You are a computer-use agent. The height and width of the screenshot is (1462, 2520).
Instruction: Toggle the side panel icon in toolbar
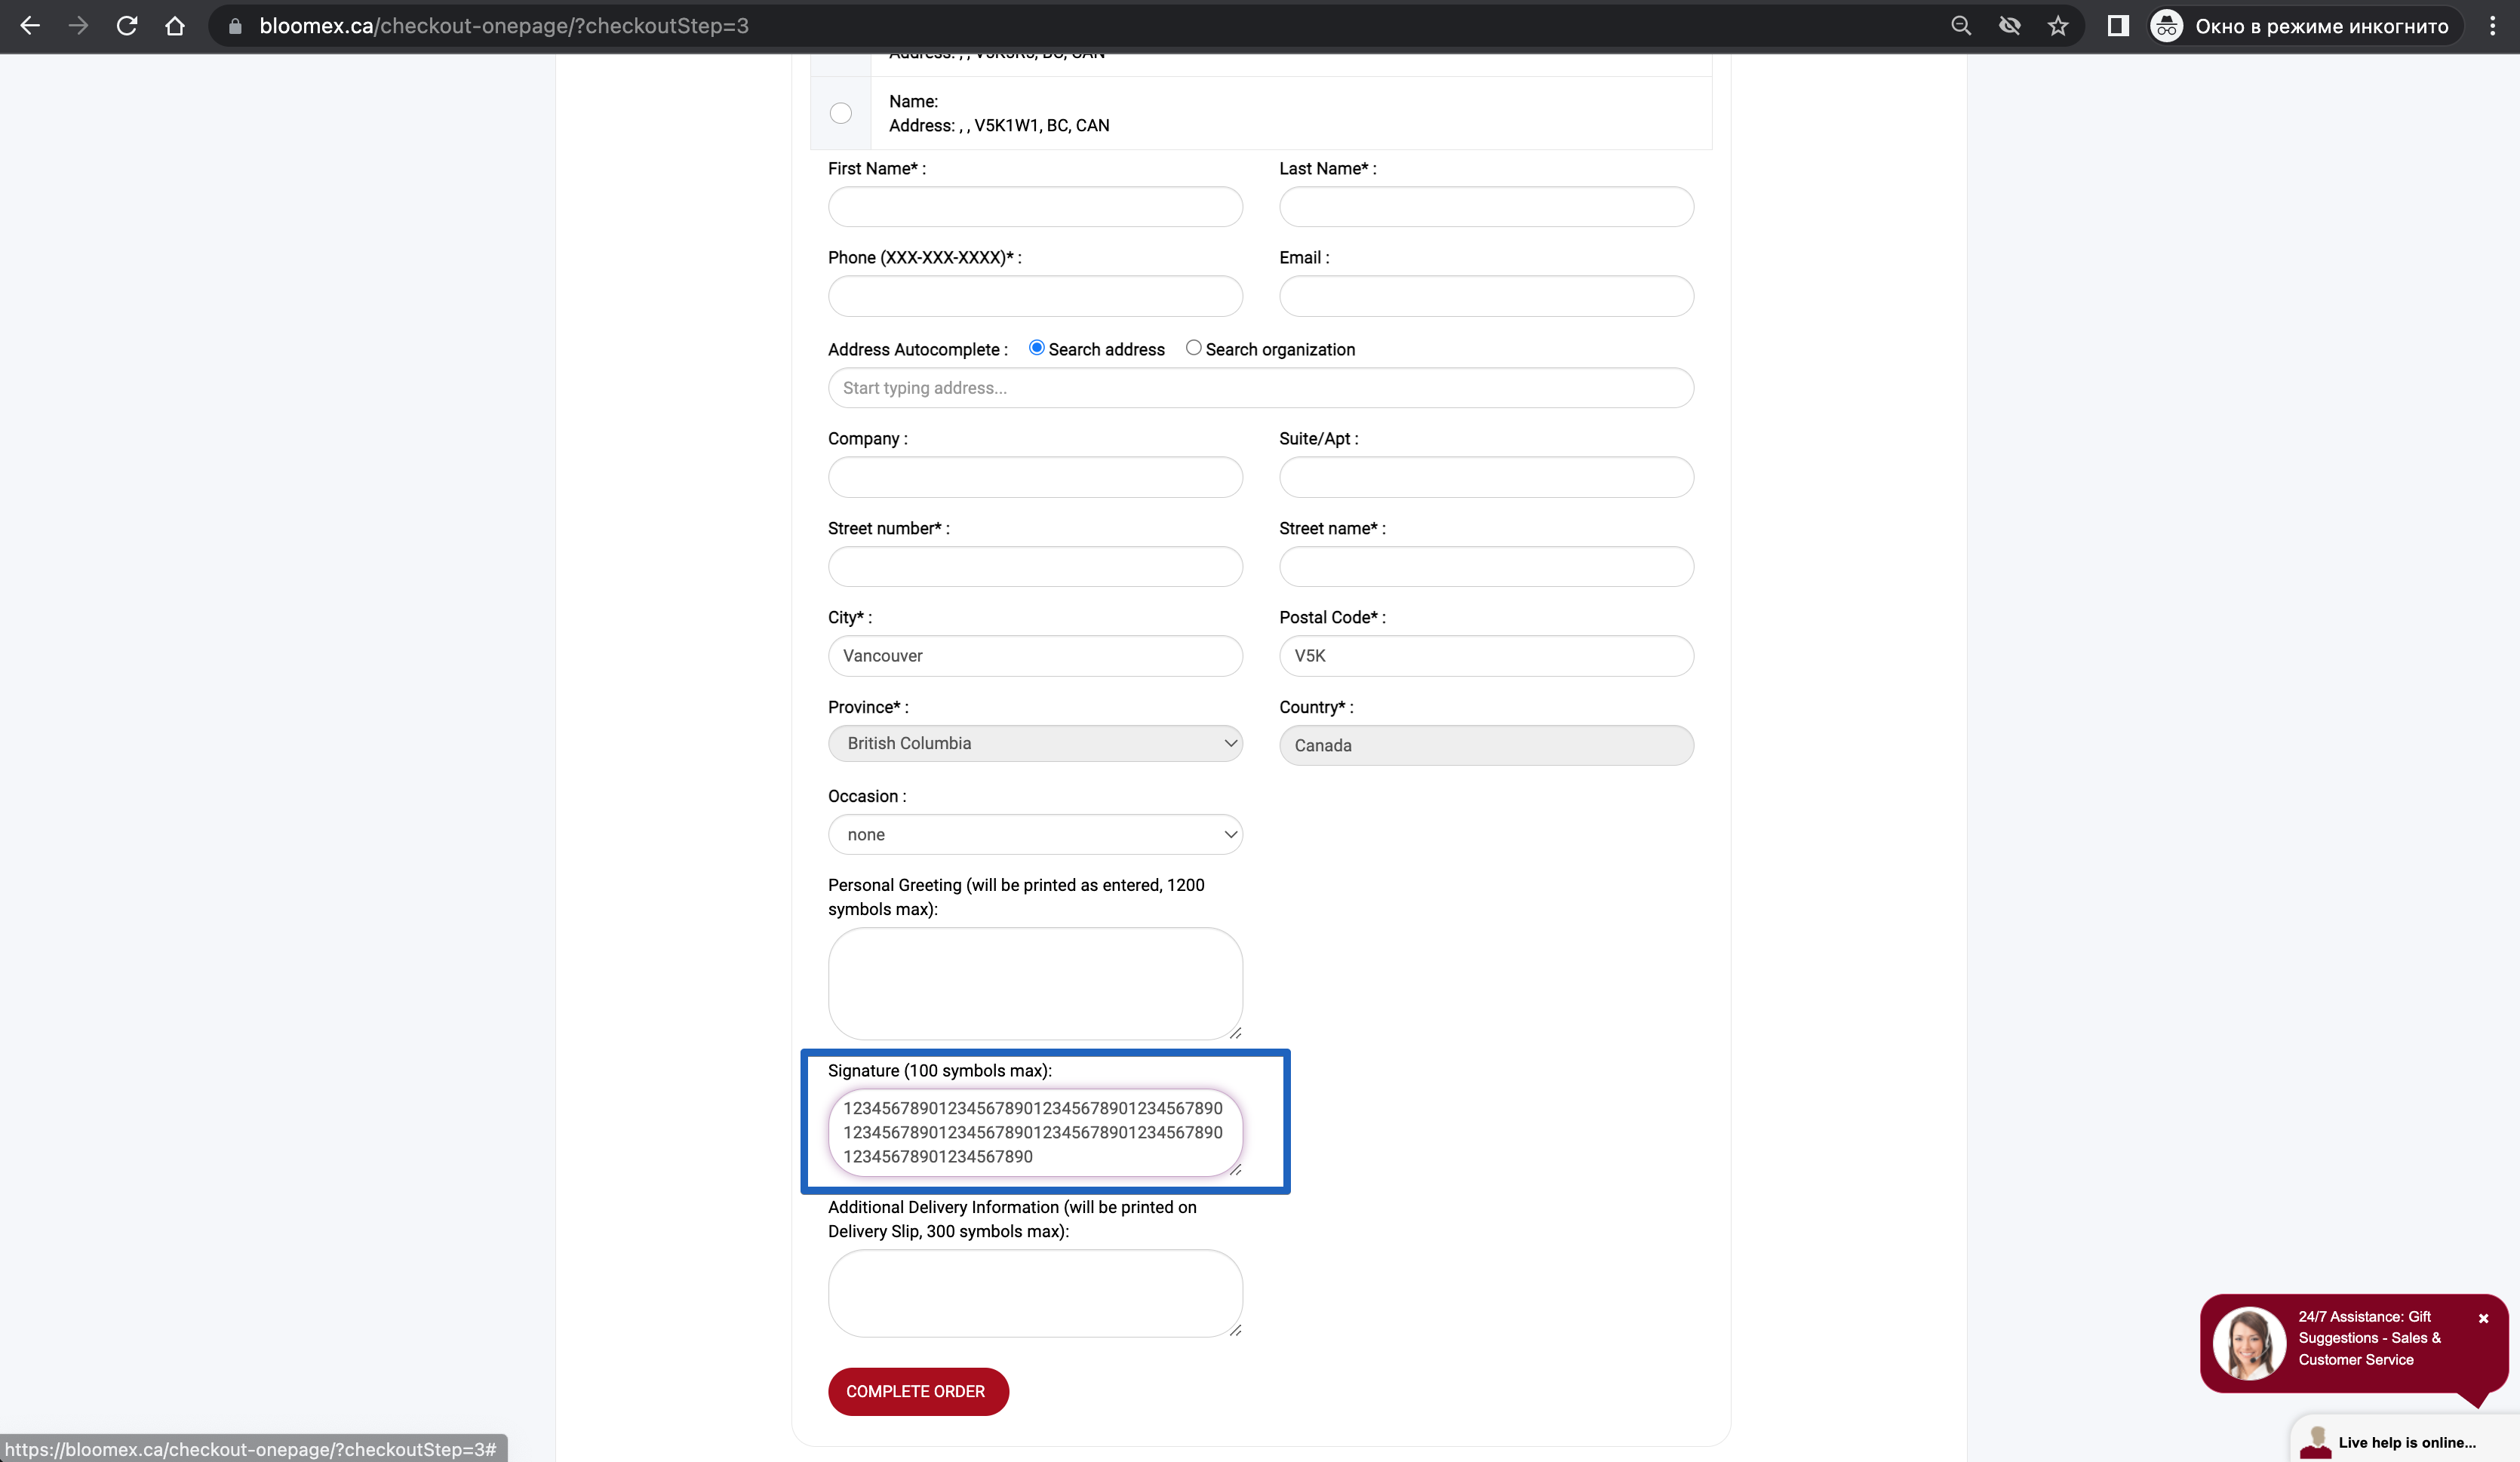tap(2118, 26)
